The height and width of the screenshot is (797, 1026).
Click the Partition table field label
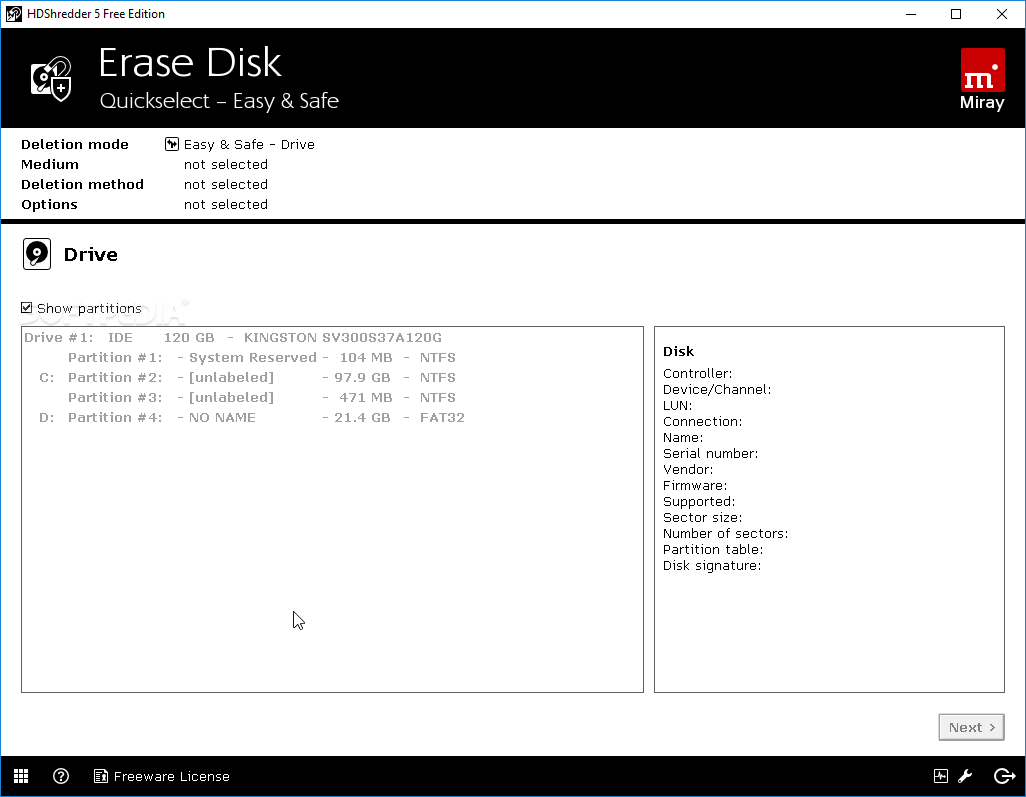[x=713, y=550]
